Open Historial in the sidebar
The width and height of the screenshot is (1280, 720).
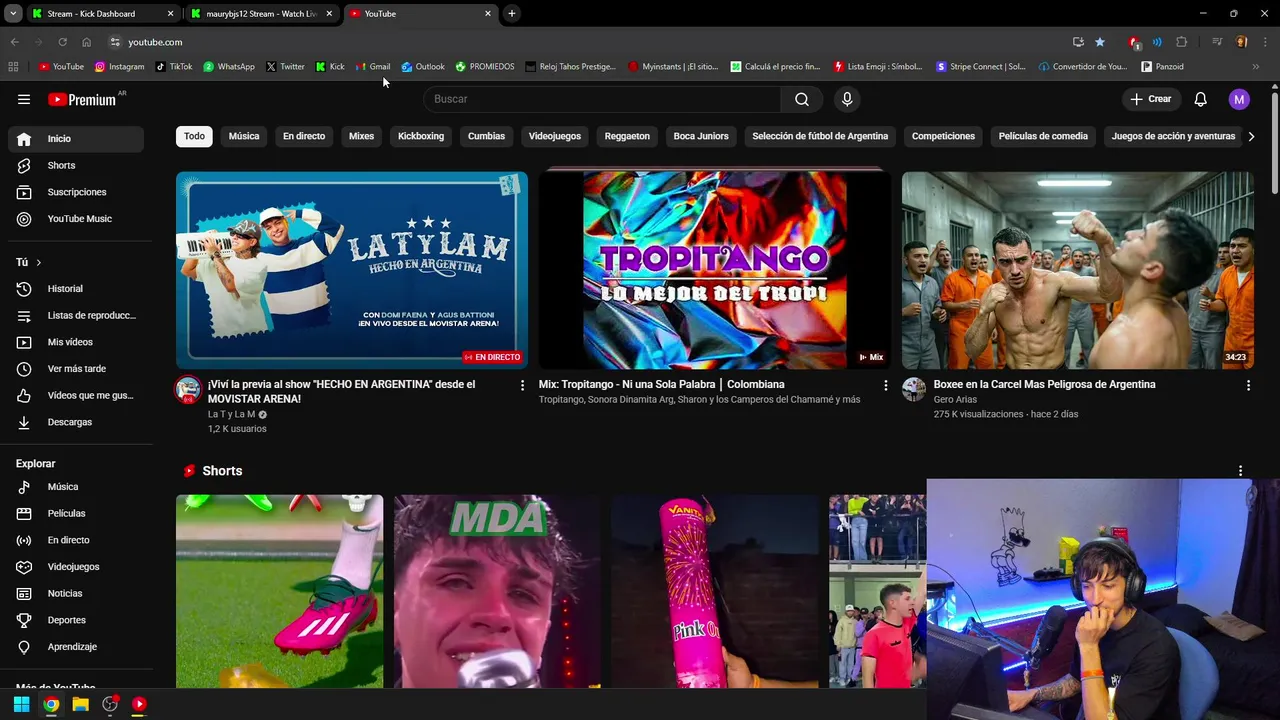[76, 289]
